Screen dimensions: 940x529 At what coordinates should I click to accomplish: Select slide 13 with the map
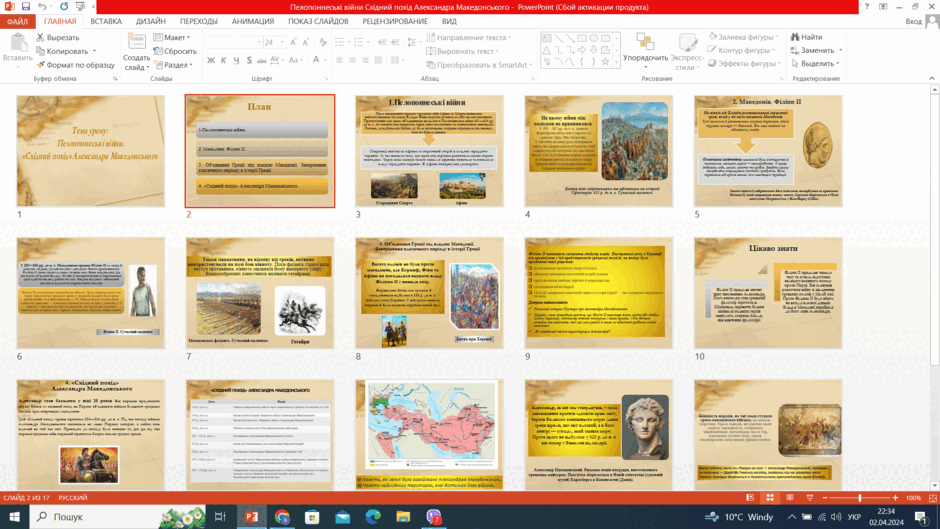click(x=429, y=434)
